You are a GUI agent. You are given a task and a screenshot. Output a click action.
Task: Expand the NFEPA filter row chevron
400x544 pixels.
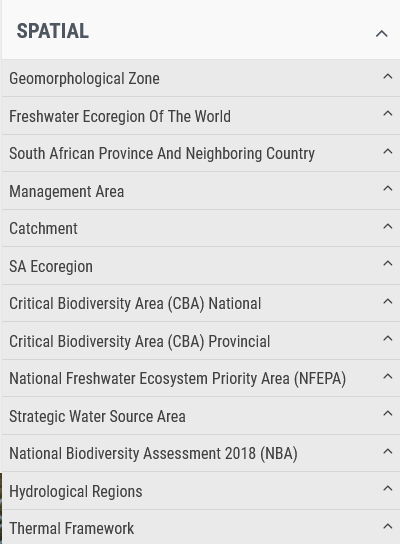click(388, 376)
